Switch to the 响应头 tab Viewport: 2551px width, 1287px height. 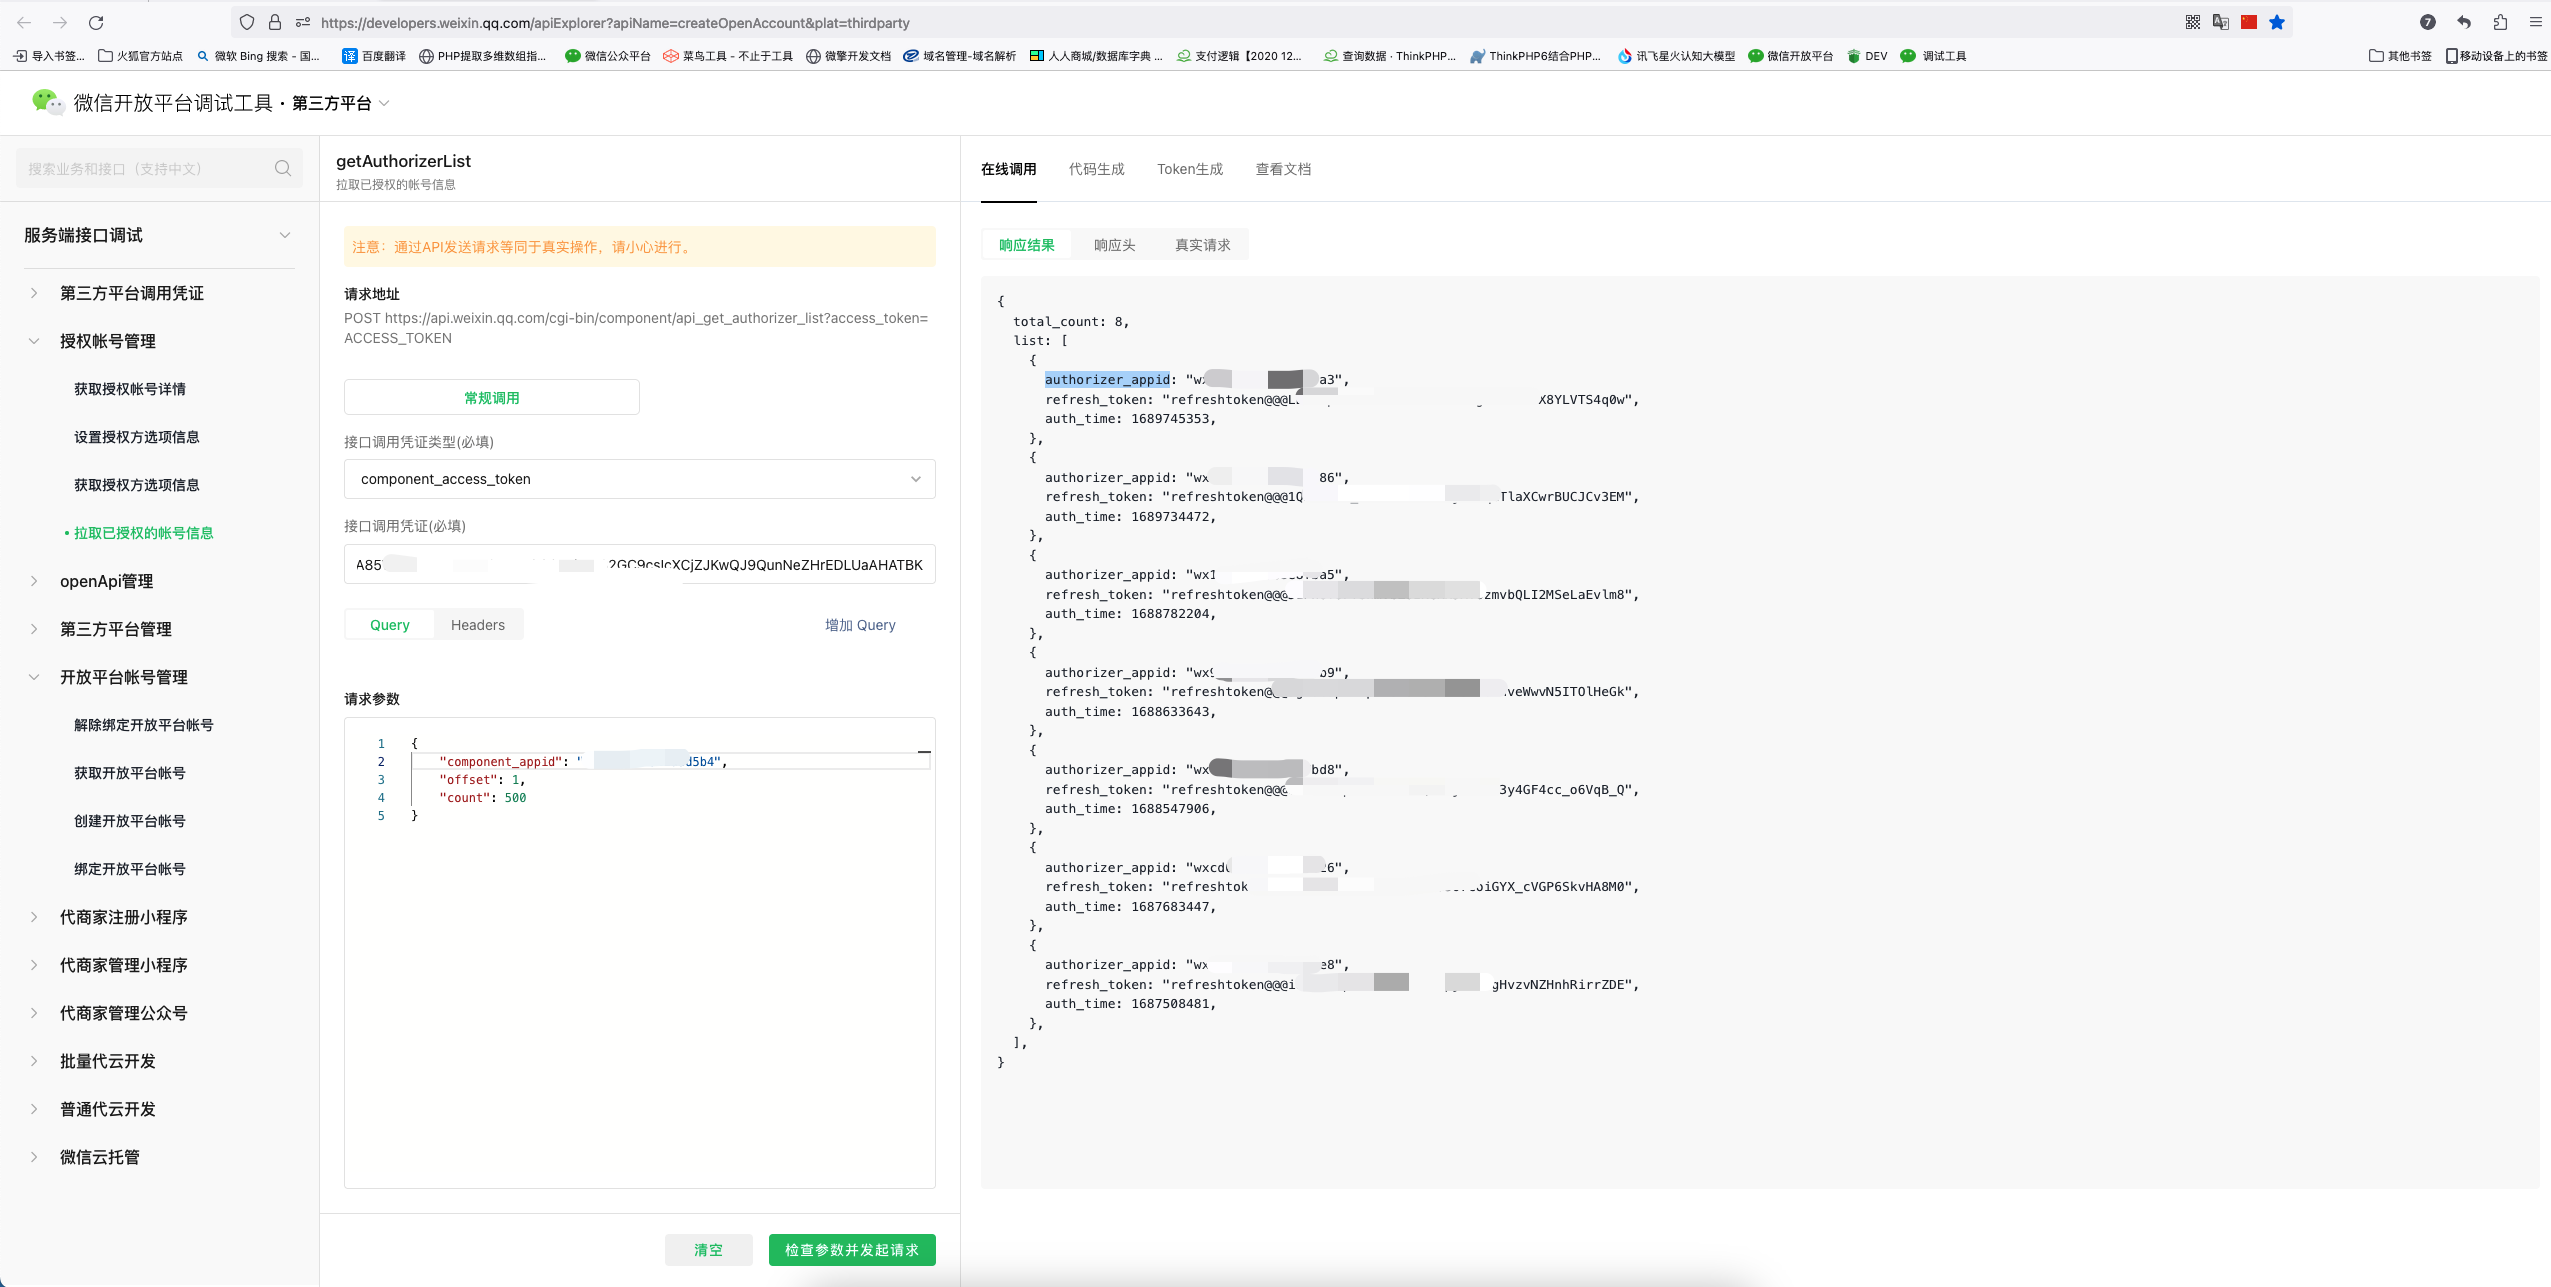point(1114,245)
